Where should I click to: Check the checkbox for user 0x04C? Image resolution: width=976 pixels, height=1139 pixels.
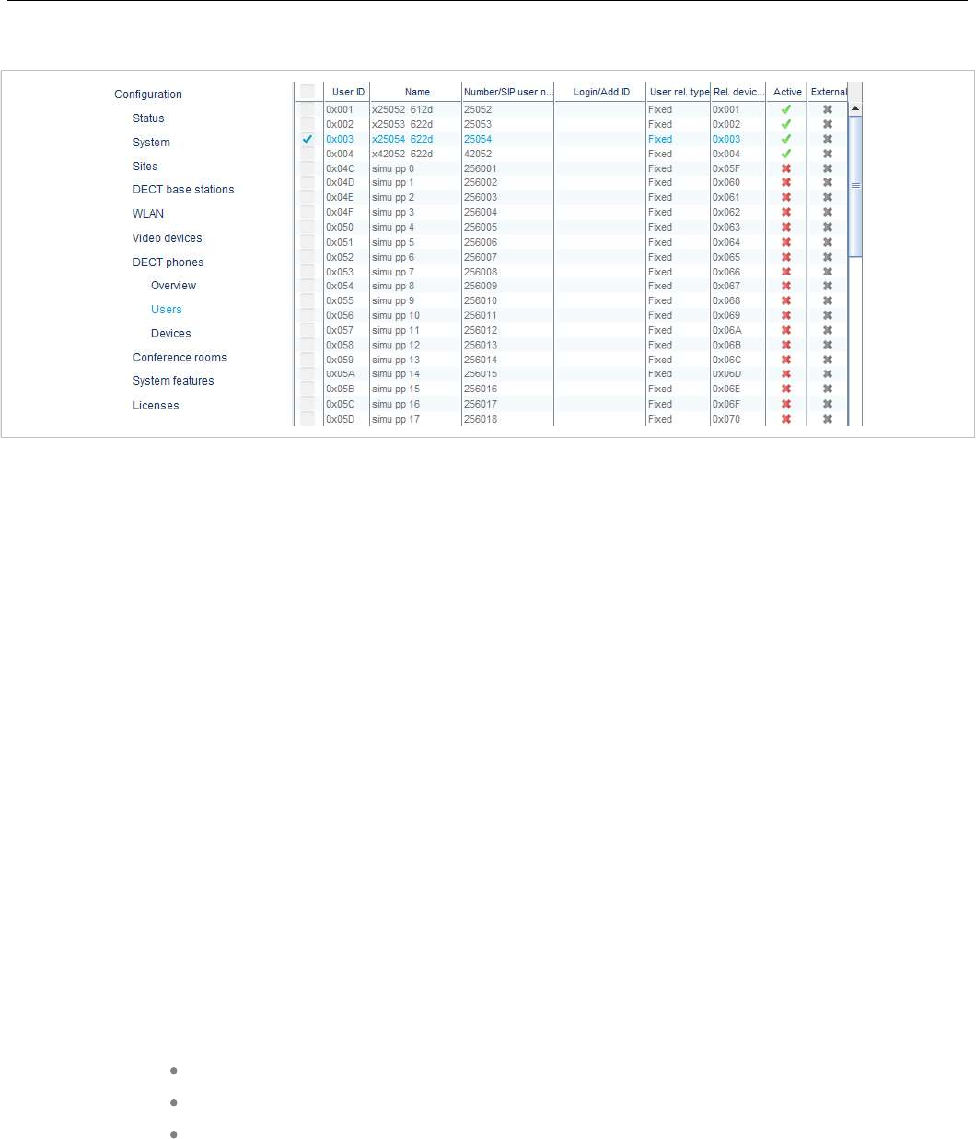point(308,169)
